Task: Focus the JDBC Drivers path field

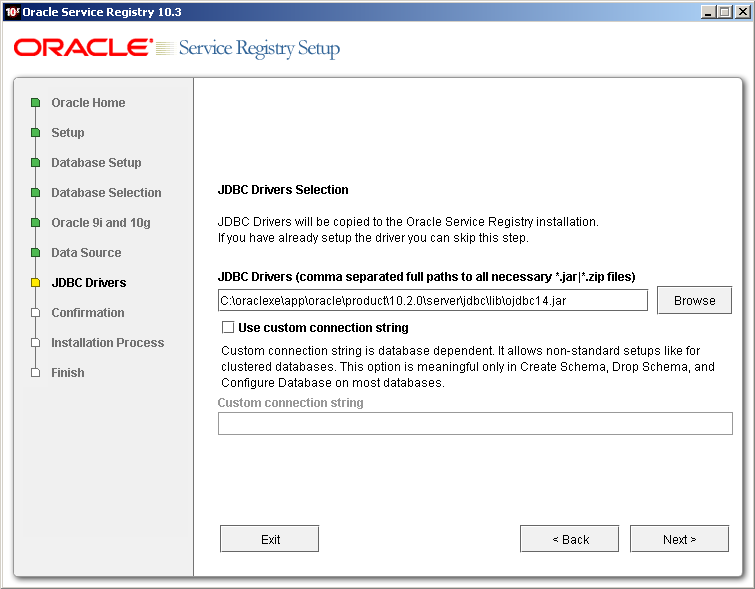Action: 433,301
